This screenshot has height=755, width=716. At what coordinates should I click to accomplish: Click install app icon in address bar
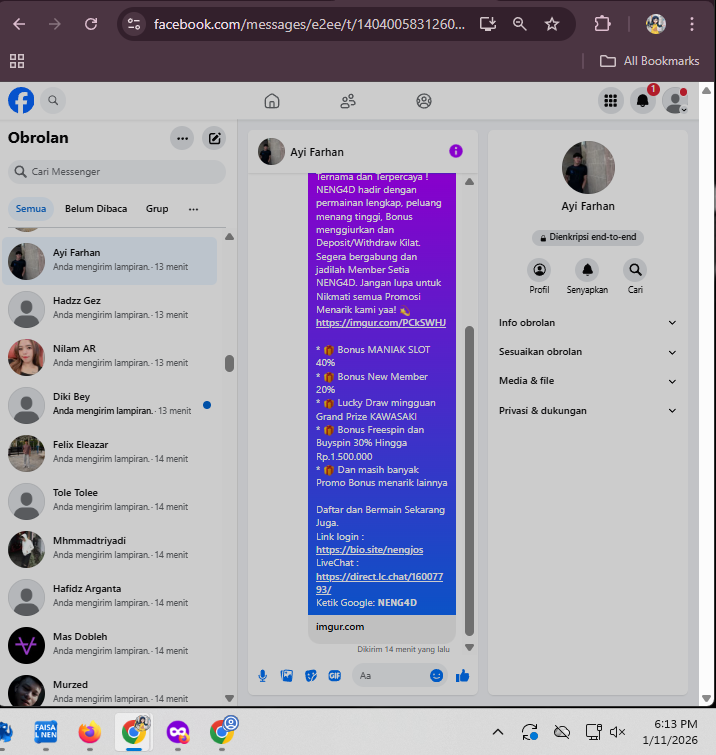[488, 24]
